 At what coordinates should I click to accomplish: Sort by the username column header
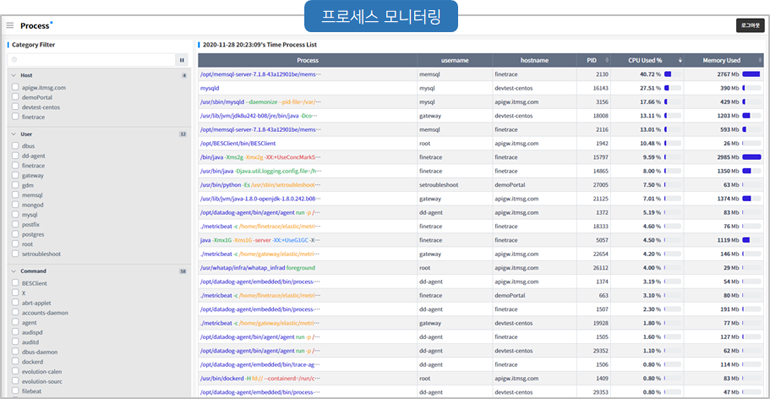[455, 60]
